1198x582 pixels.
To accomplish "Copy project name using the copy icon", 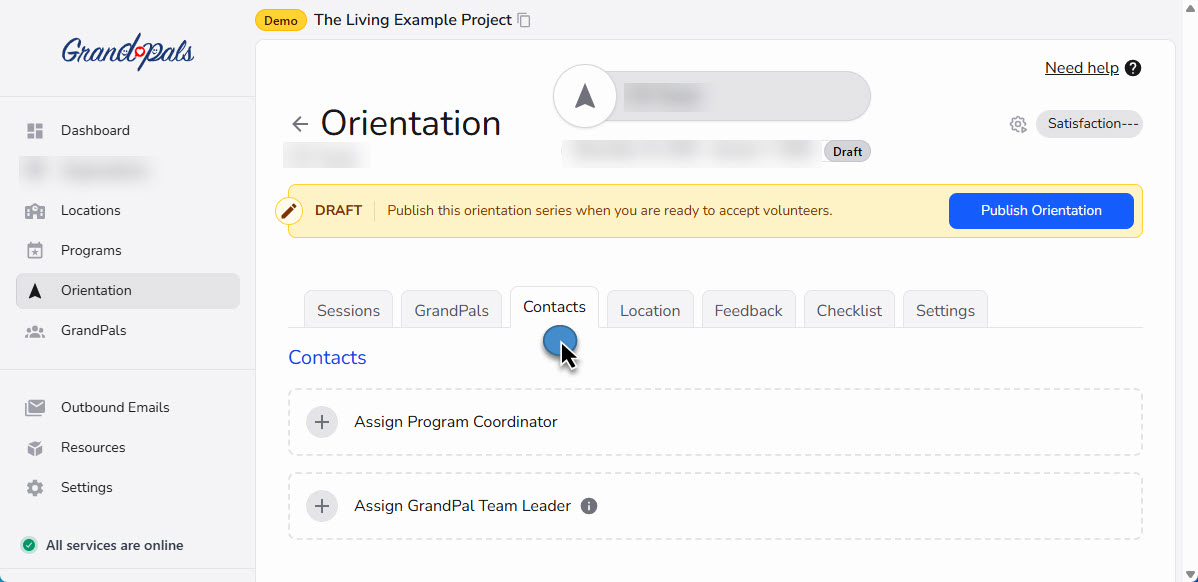I will (524, 20).
